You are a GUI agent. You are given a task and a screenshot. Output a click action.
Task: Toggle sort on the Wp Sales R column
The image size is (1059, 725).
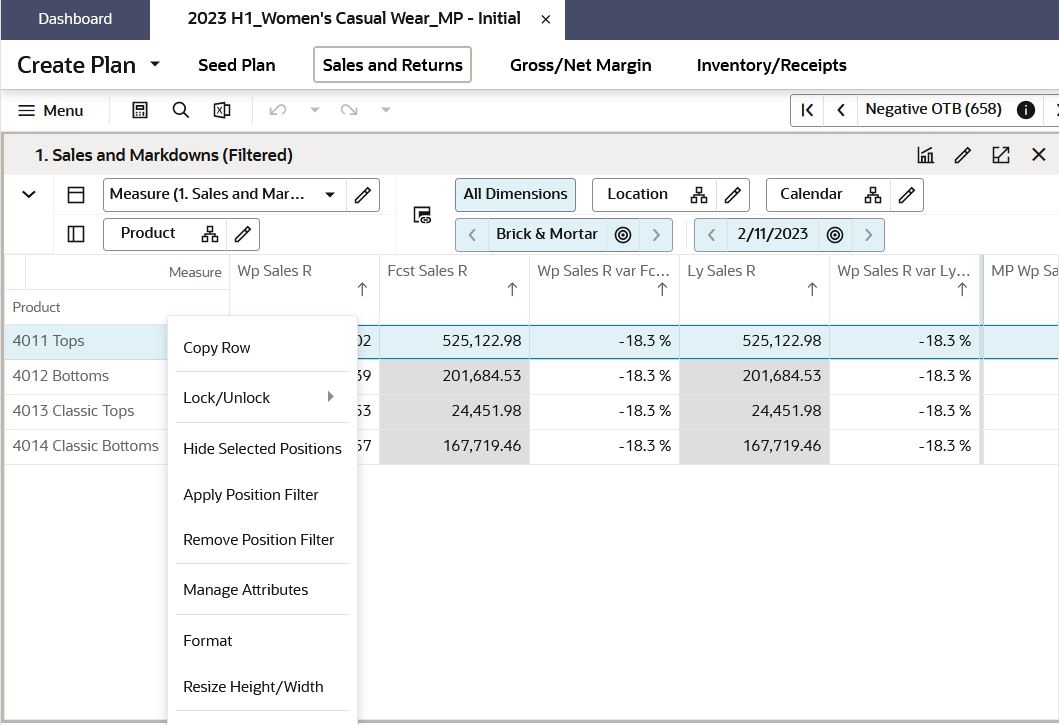point(362,289)
